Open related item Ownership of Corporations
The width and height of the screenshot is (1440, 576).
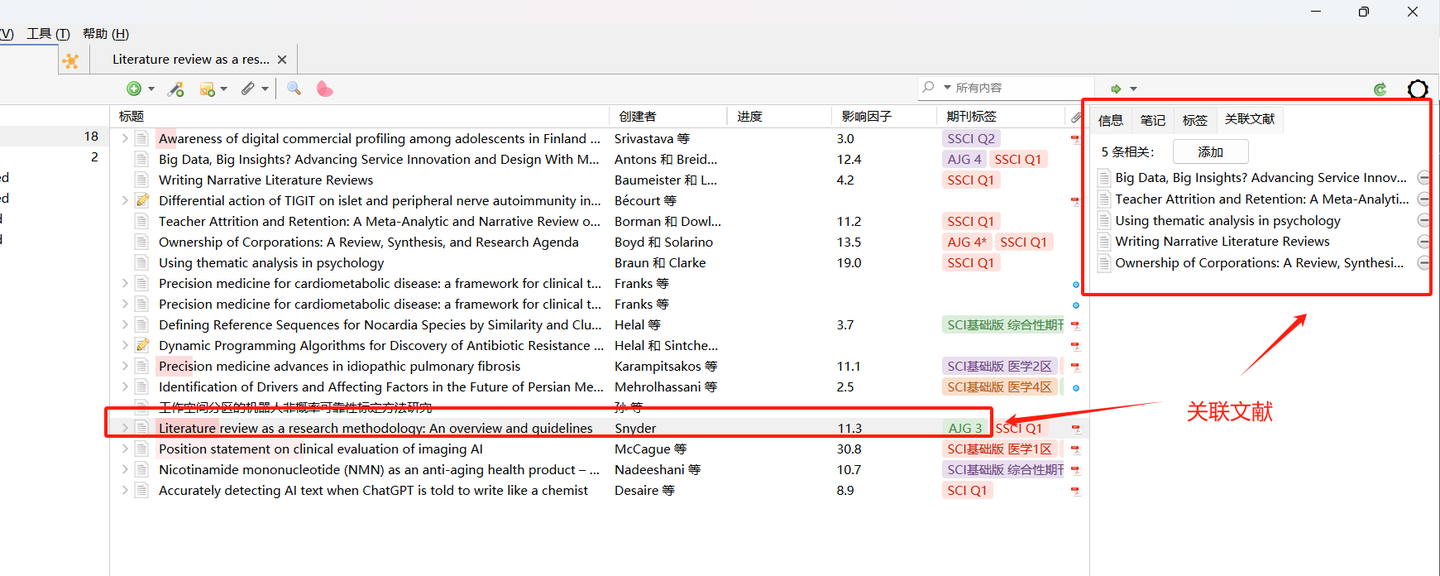click(1261, 263)
